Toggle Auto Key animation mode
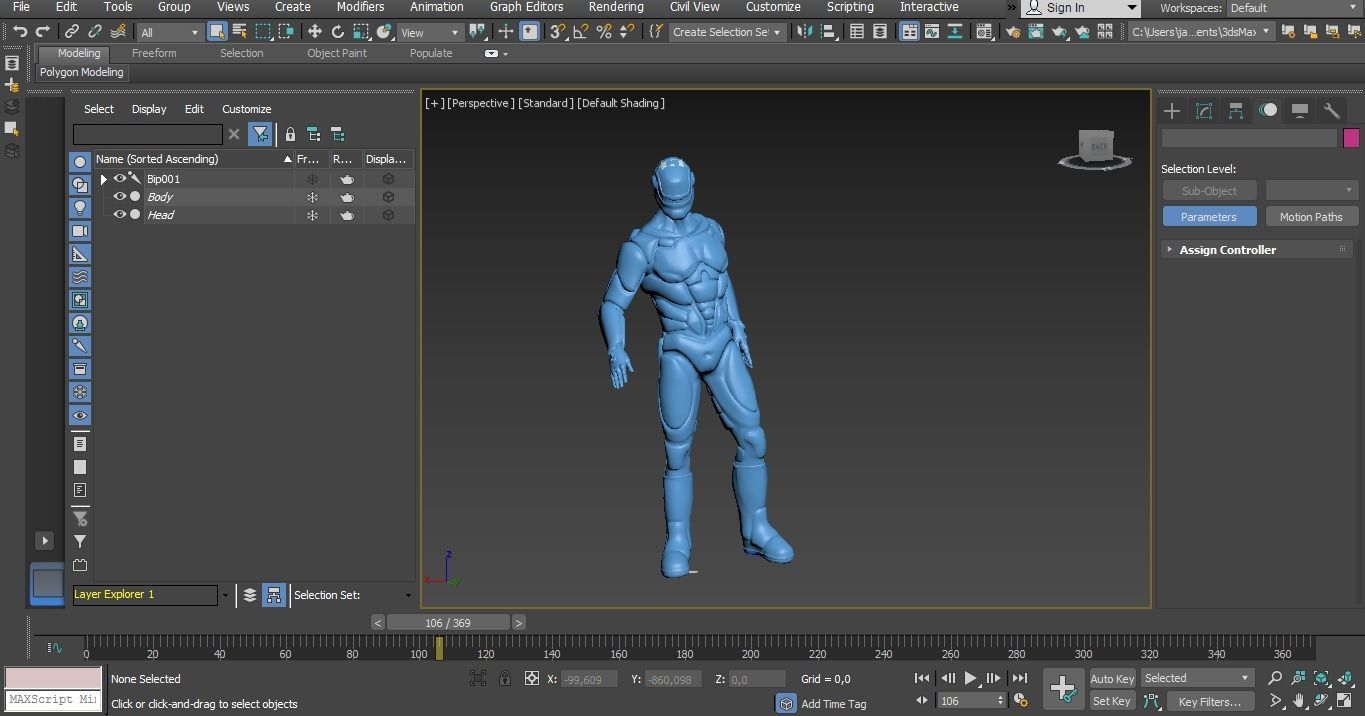 pos(1112,679)
